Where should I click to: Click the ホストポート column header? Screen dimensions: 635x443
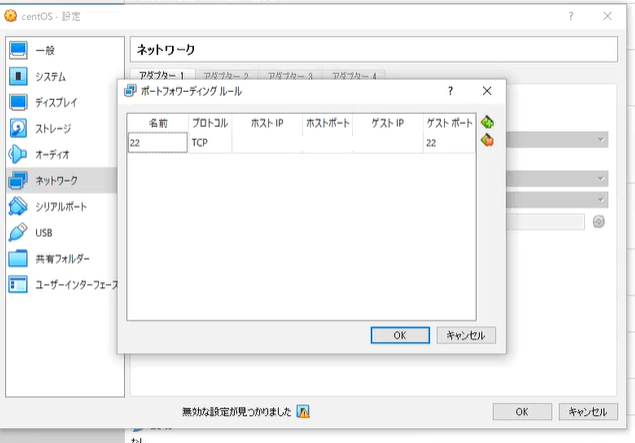[x=328, y=123]
